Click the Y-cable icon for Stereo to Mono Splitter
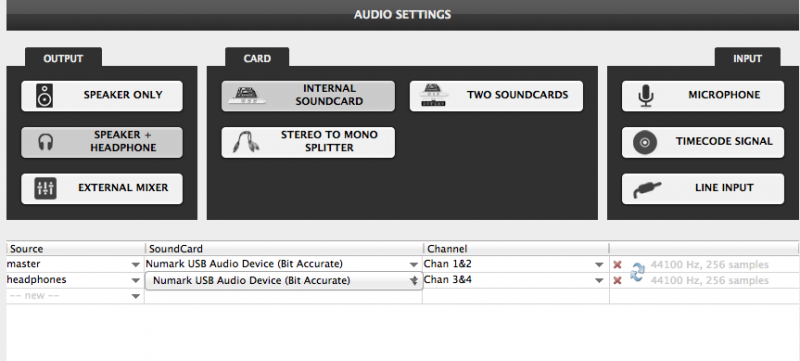The image size is (800, 361). [246, 142]
